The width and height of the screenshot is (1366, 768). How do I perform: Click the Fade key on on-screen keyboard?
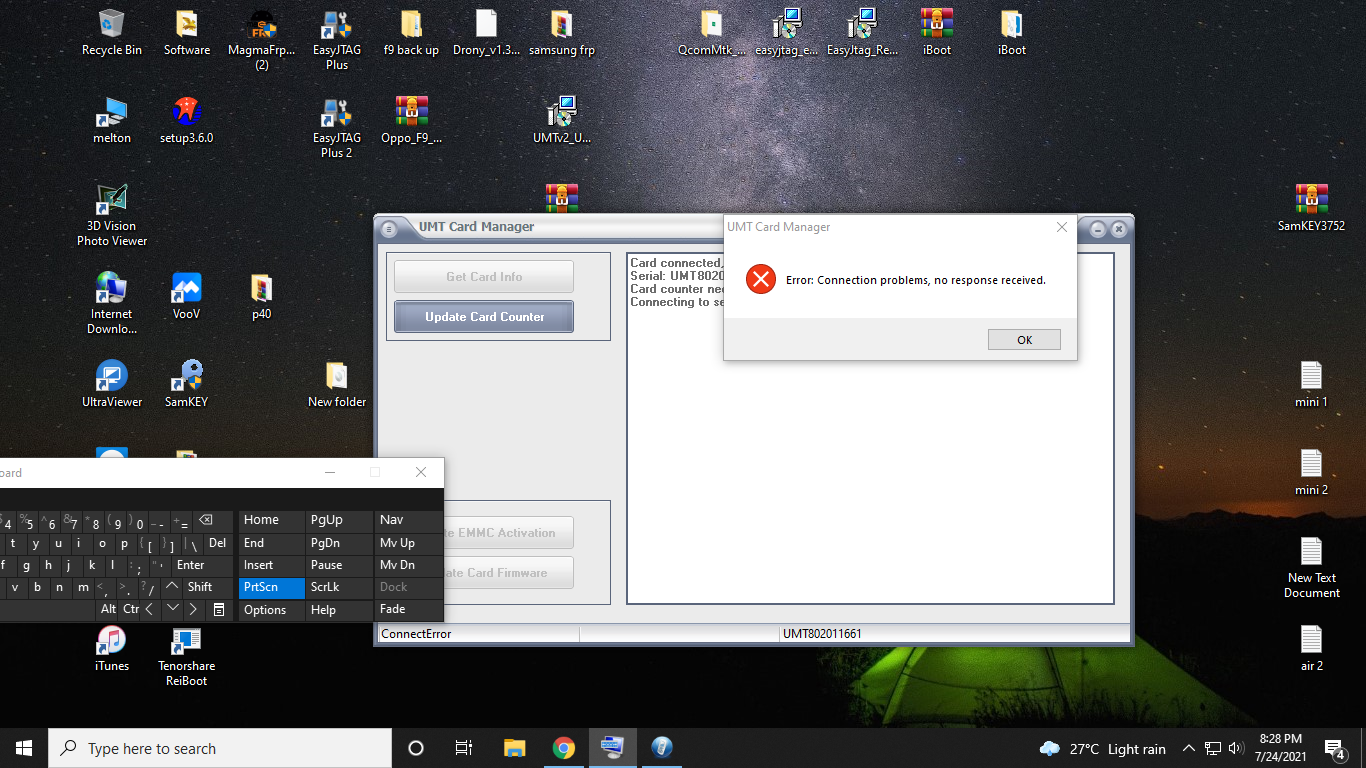point(408,610)
